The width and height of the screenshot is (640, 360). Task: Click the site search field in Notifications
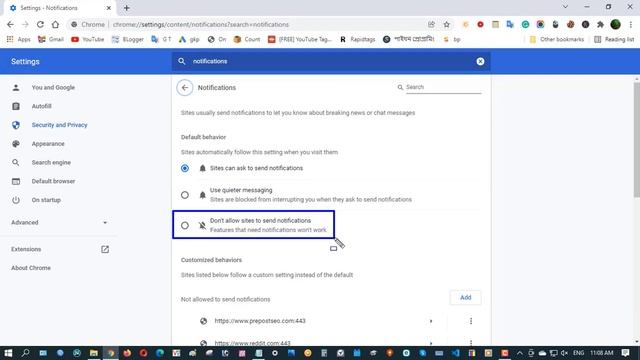coord(443,87)
